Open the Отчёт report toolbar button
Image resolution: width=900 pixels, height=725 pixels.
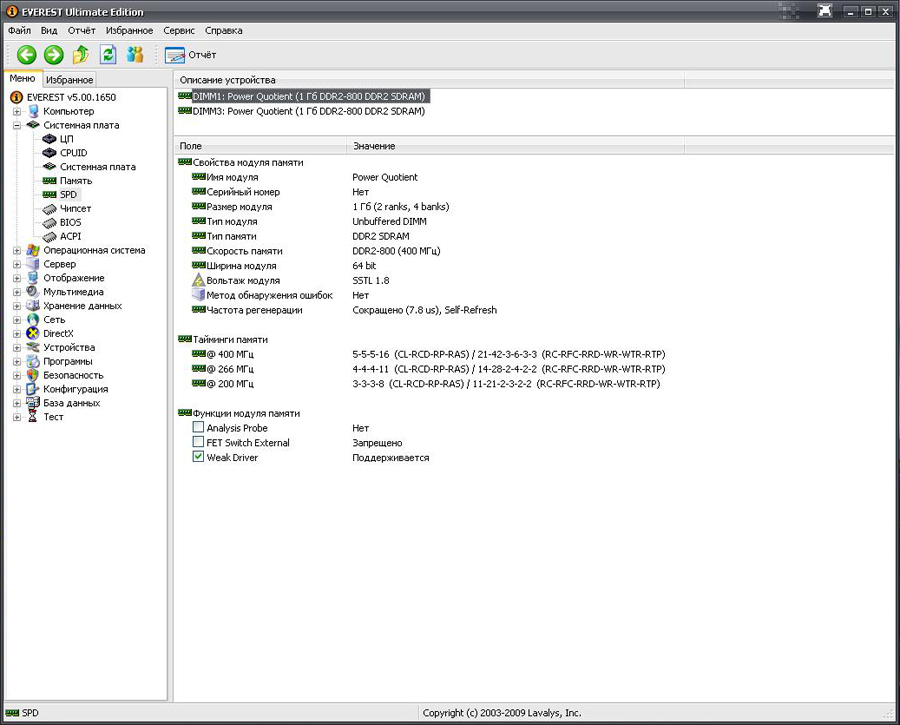pos(191,55)
